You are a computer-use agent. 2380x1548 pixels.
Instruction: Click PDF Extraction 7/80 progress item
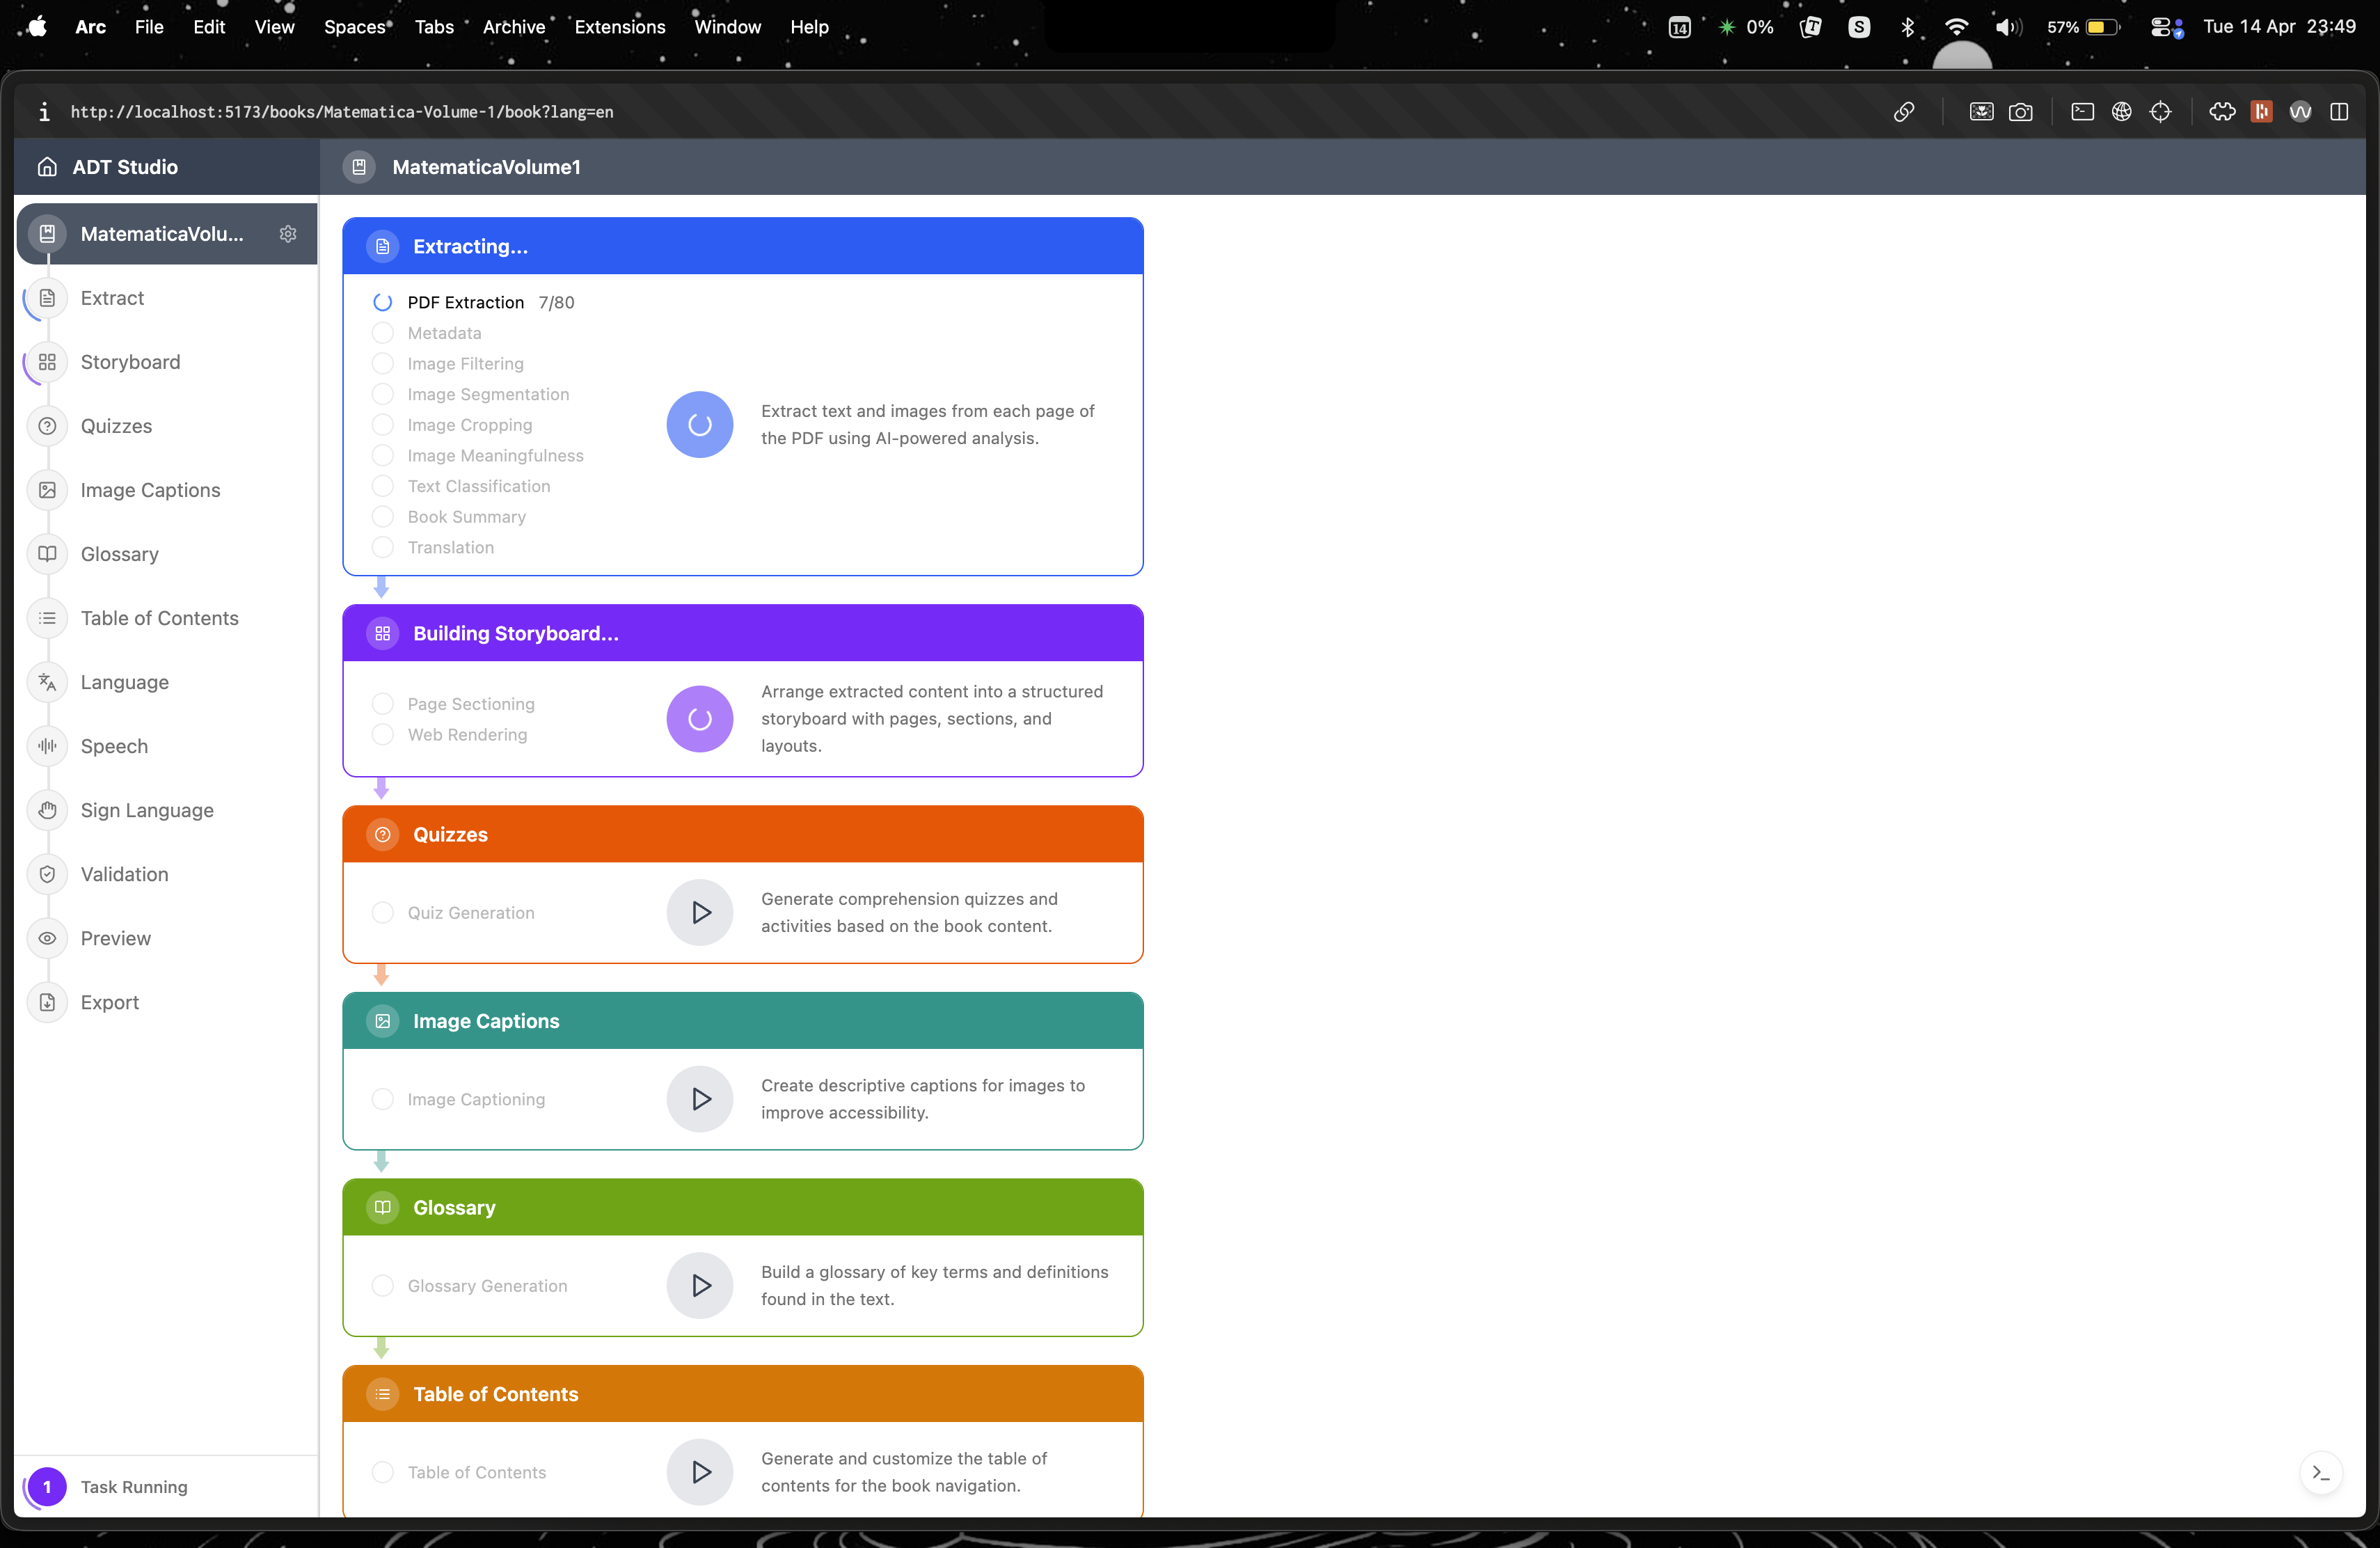pos(473,302)
